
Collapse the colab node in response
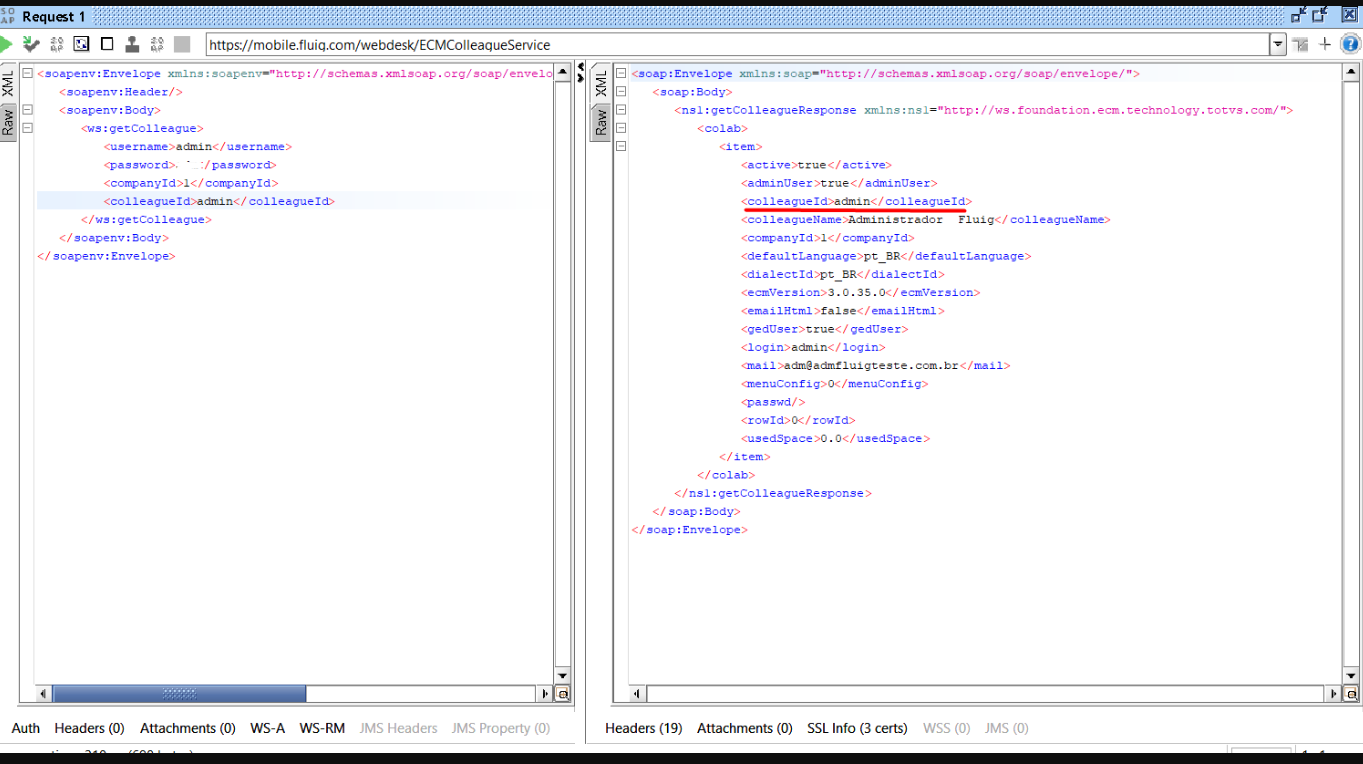(621, 128)
